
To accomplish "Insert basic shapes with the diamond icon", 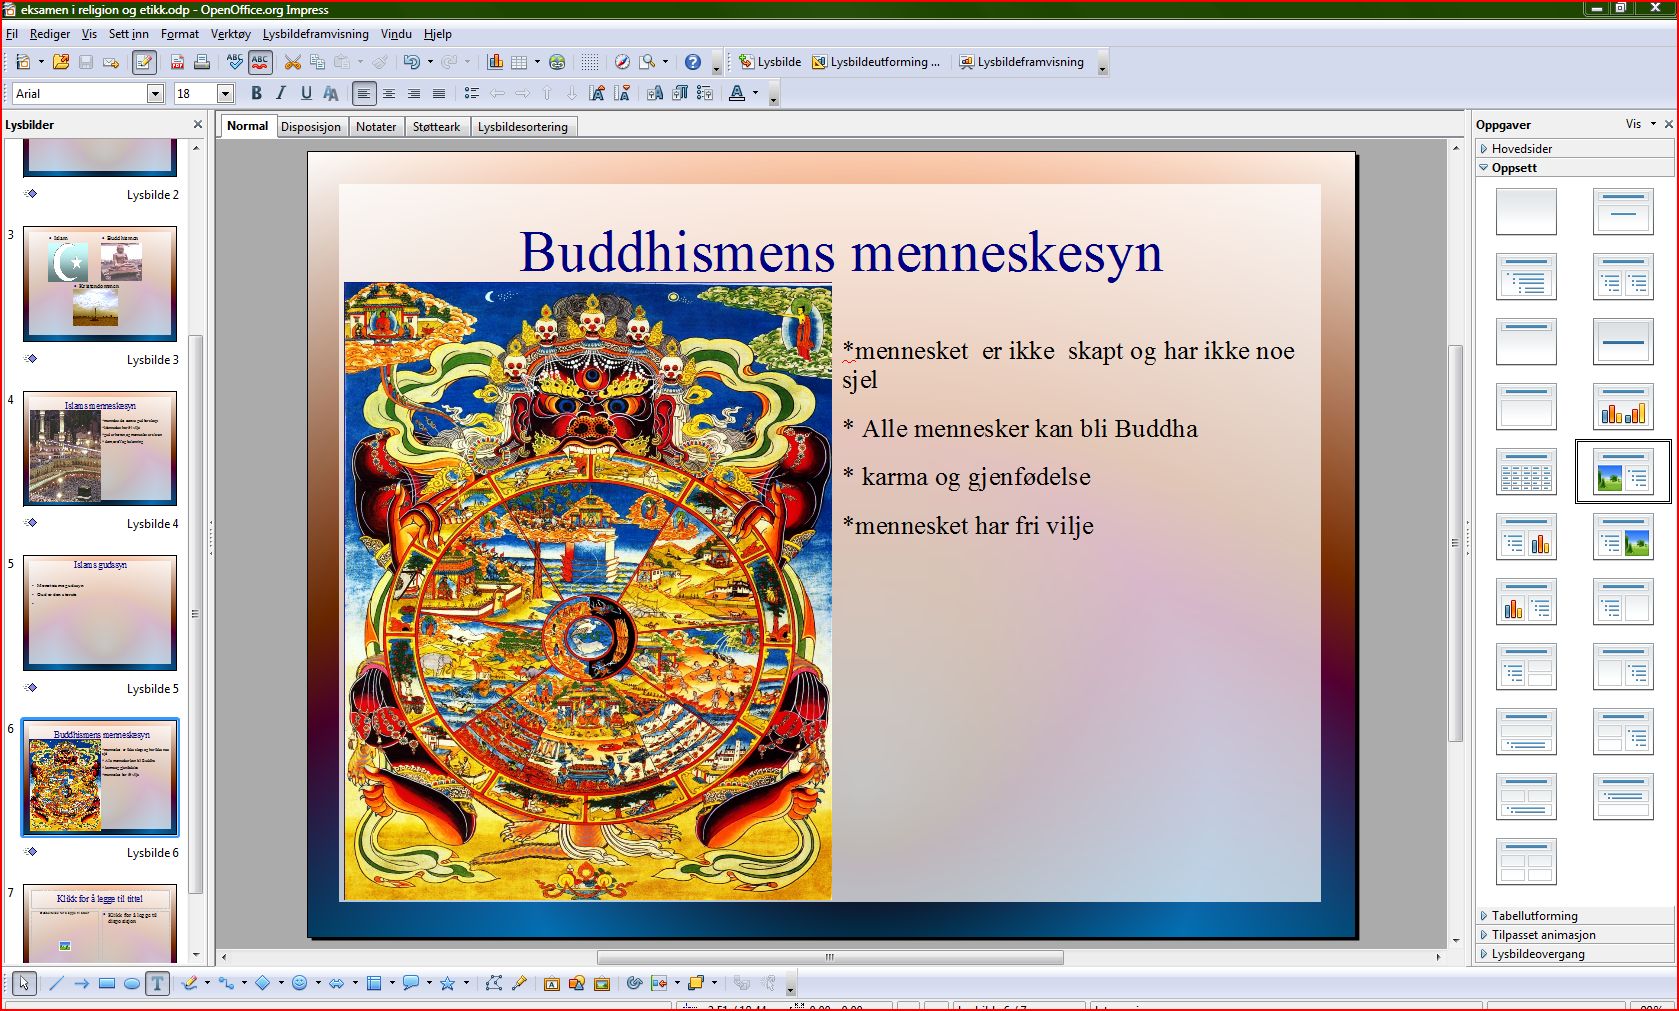I will click(263, 983).
